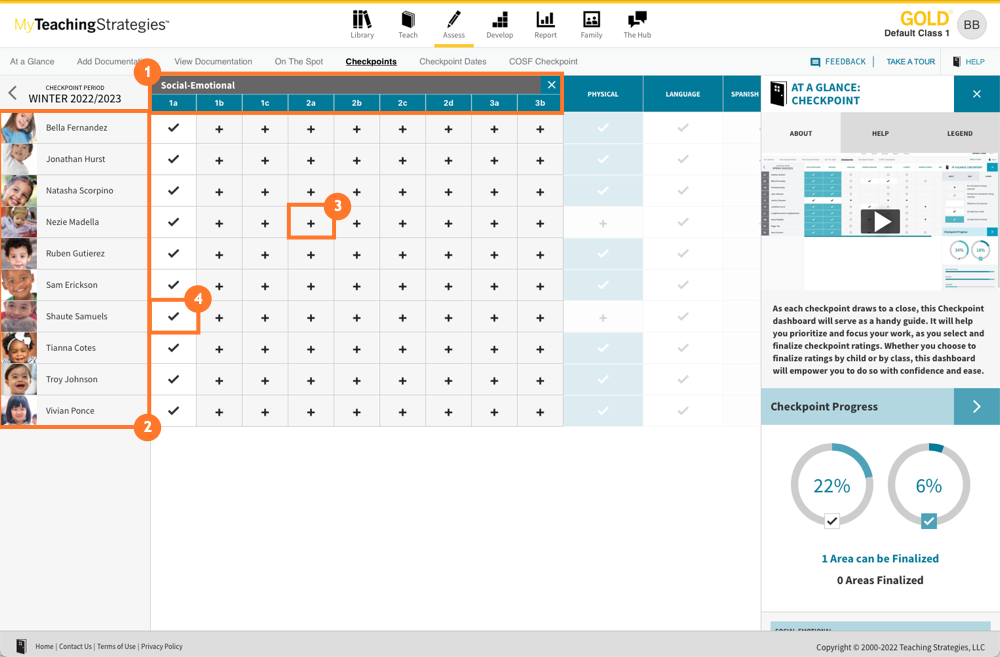Select the Develop blocks icon
This screenshot has width=1000, height=657.
[499, 20]
